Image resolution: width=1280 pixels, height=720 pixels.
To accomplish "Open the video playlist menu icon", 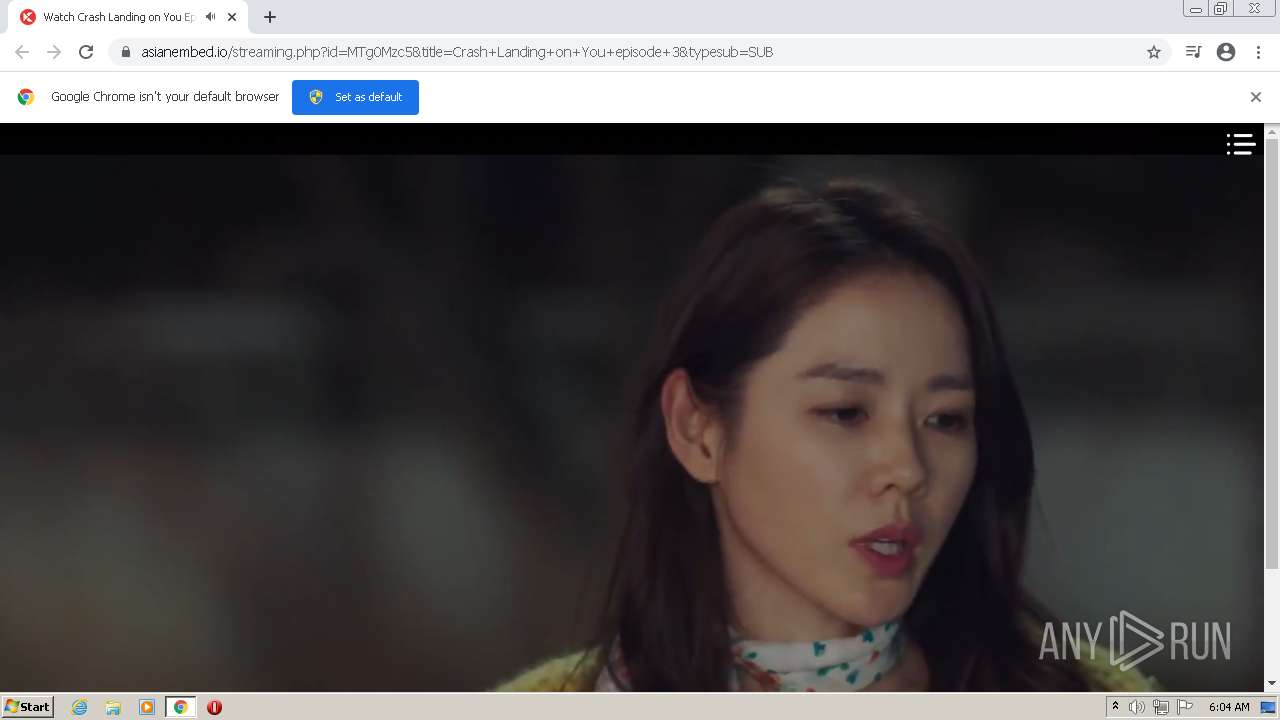I will [1241, 145].
